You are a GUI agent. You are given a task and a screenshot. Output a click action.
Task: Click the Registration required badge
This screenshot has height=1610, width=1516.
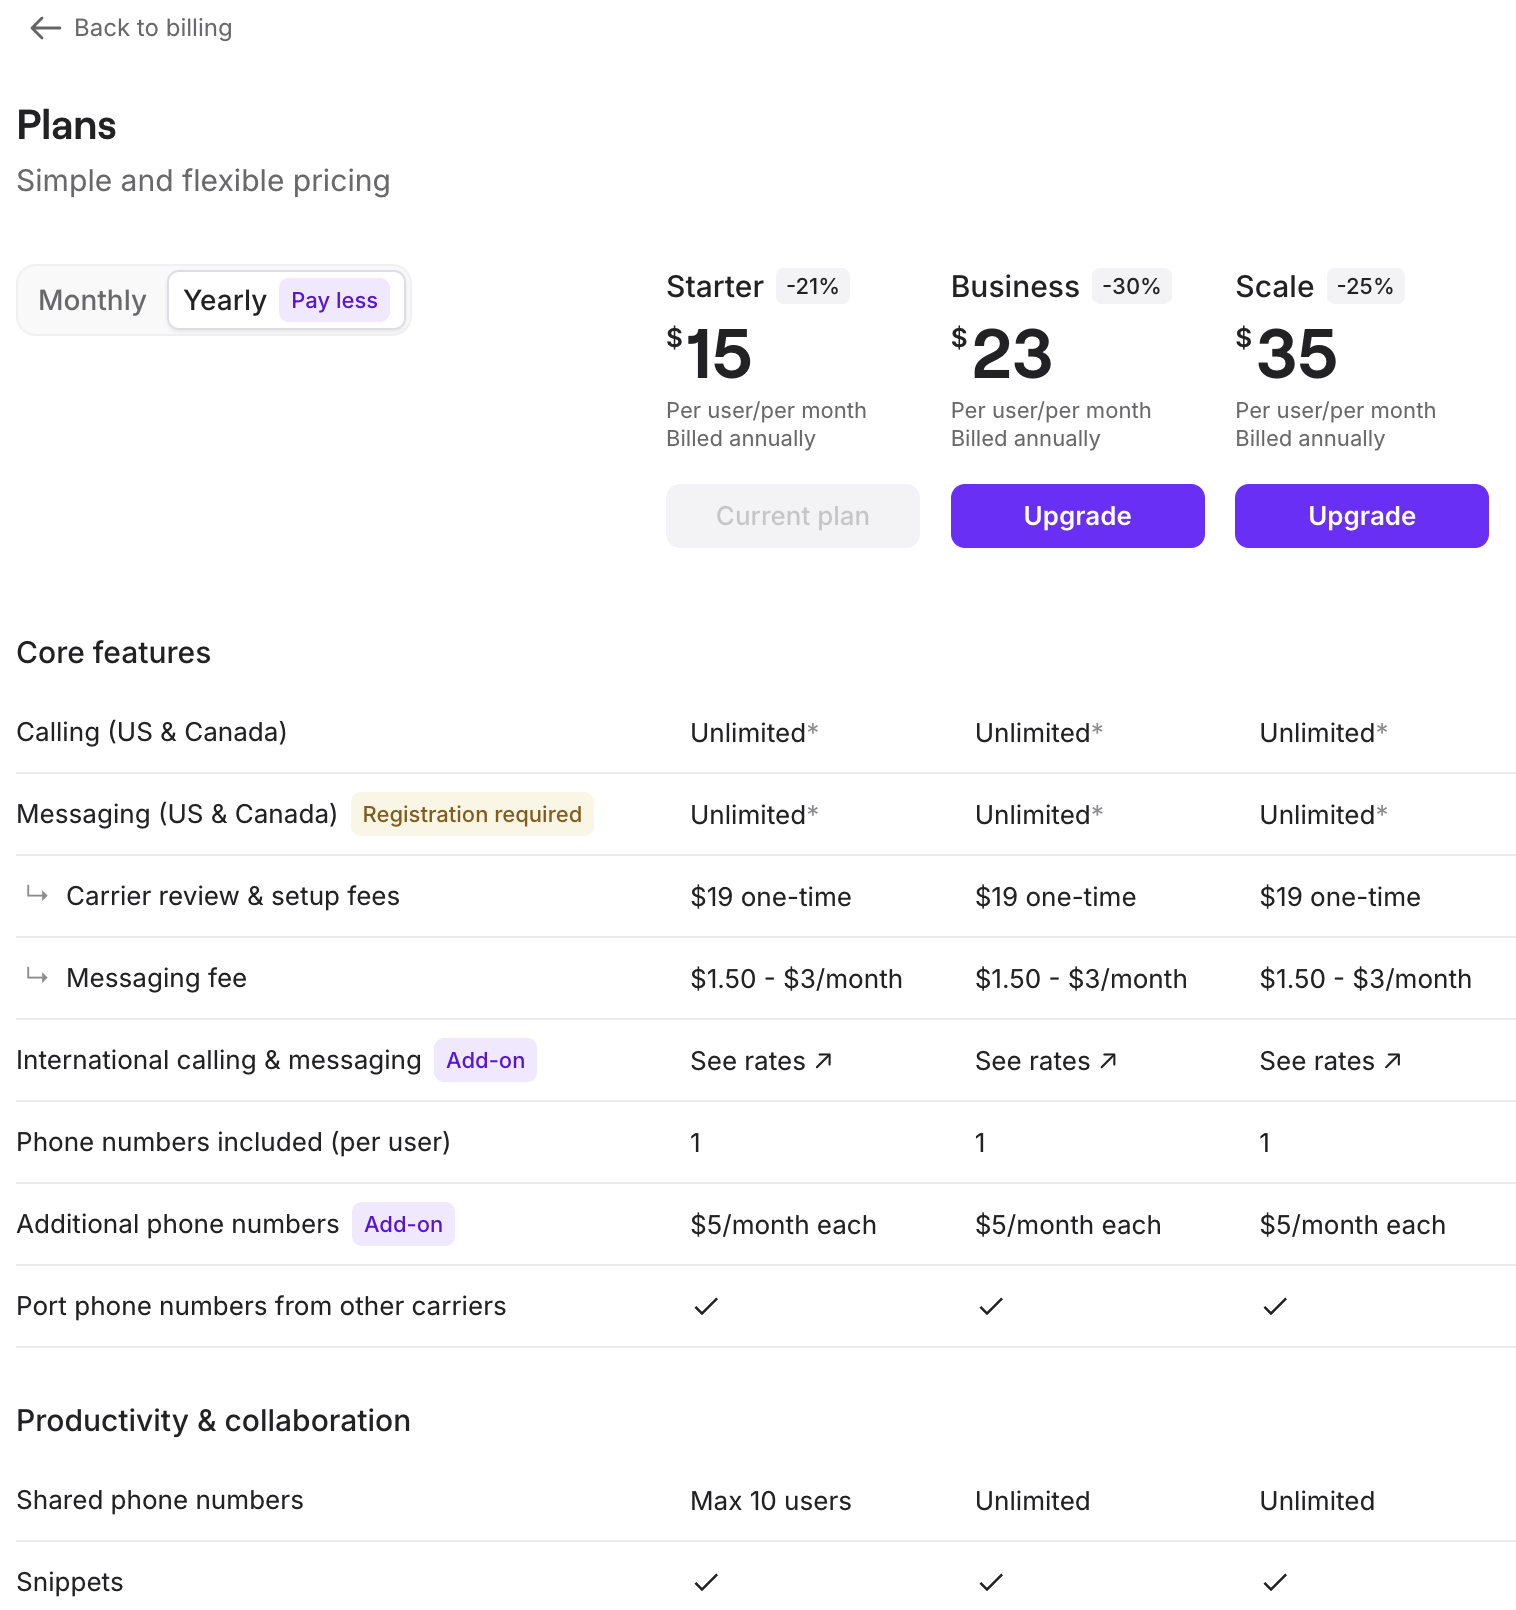point(472,814)
